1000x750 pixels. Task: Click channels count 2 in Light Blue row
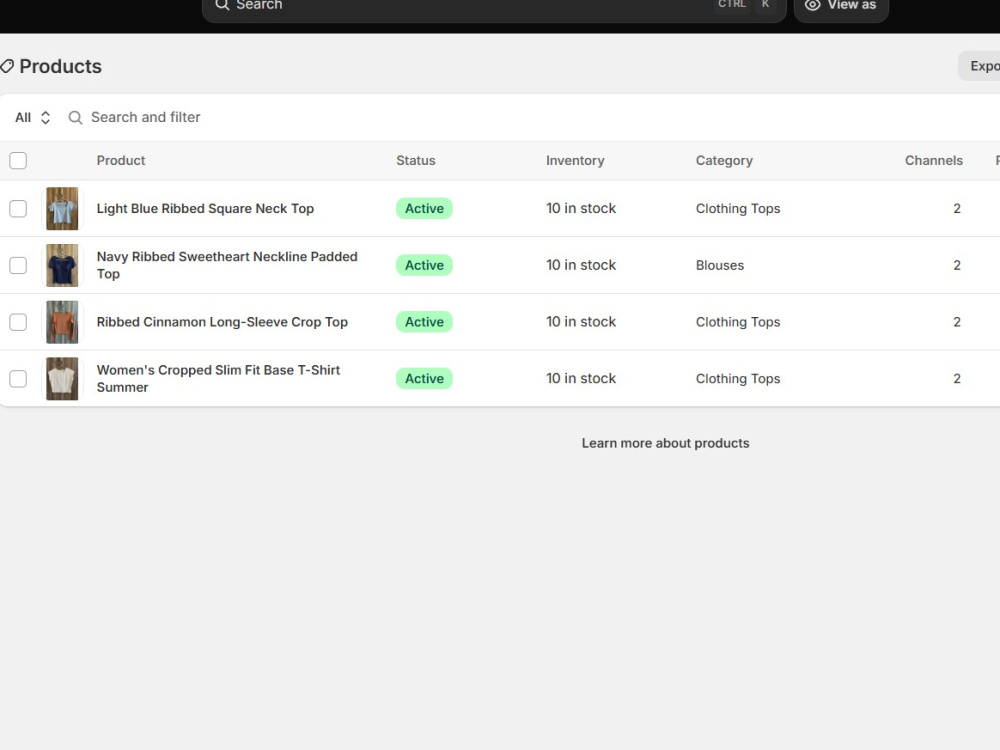[x=957, y=209]
